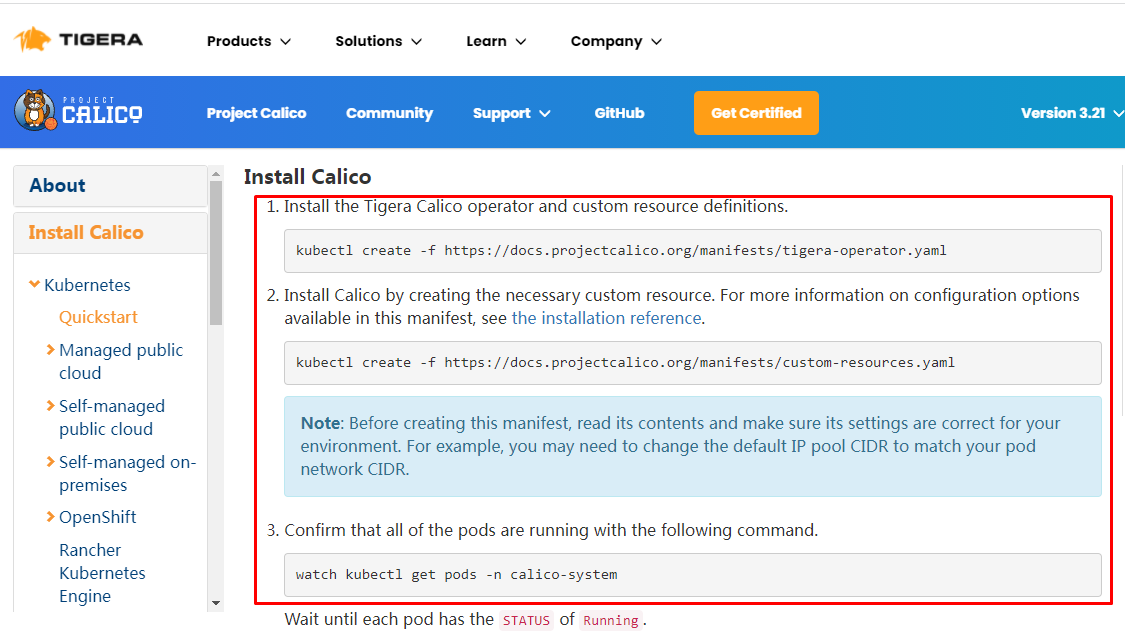The height and width of the screenshot is (633, 1125).
Task: Click the sidebar scroll up arrow
Action: point(216,174)
